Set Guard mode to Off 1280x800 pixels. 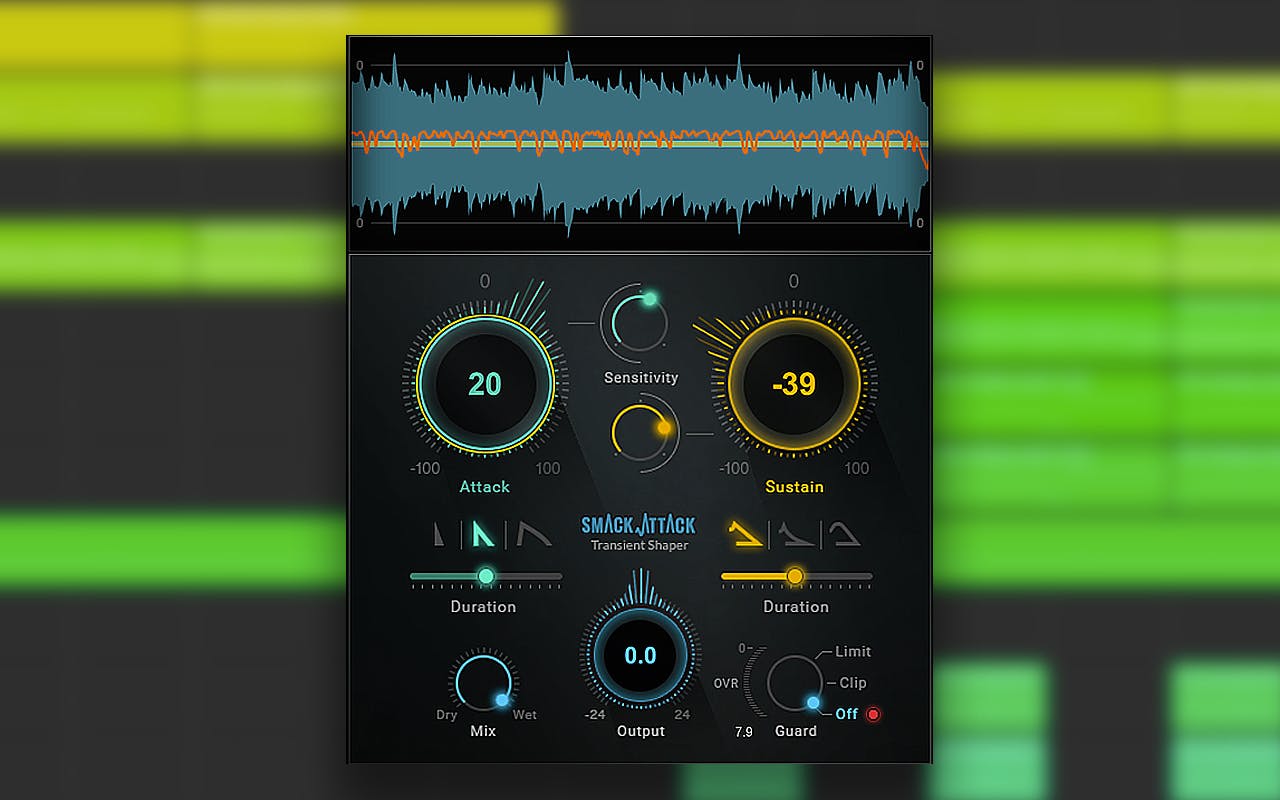click(x=846, y=714)
